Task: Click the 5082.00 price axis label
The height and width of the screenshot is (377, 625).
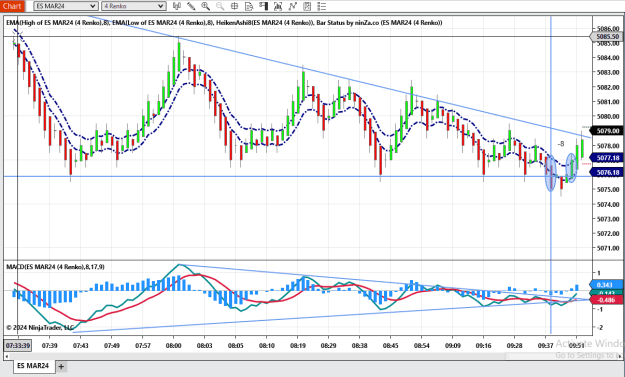Action: tap(609, 87)
